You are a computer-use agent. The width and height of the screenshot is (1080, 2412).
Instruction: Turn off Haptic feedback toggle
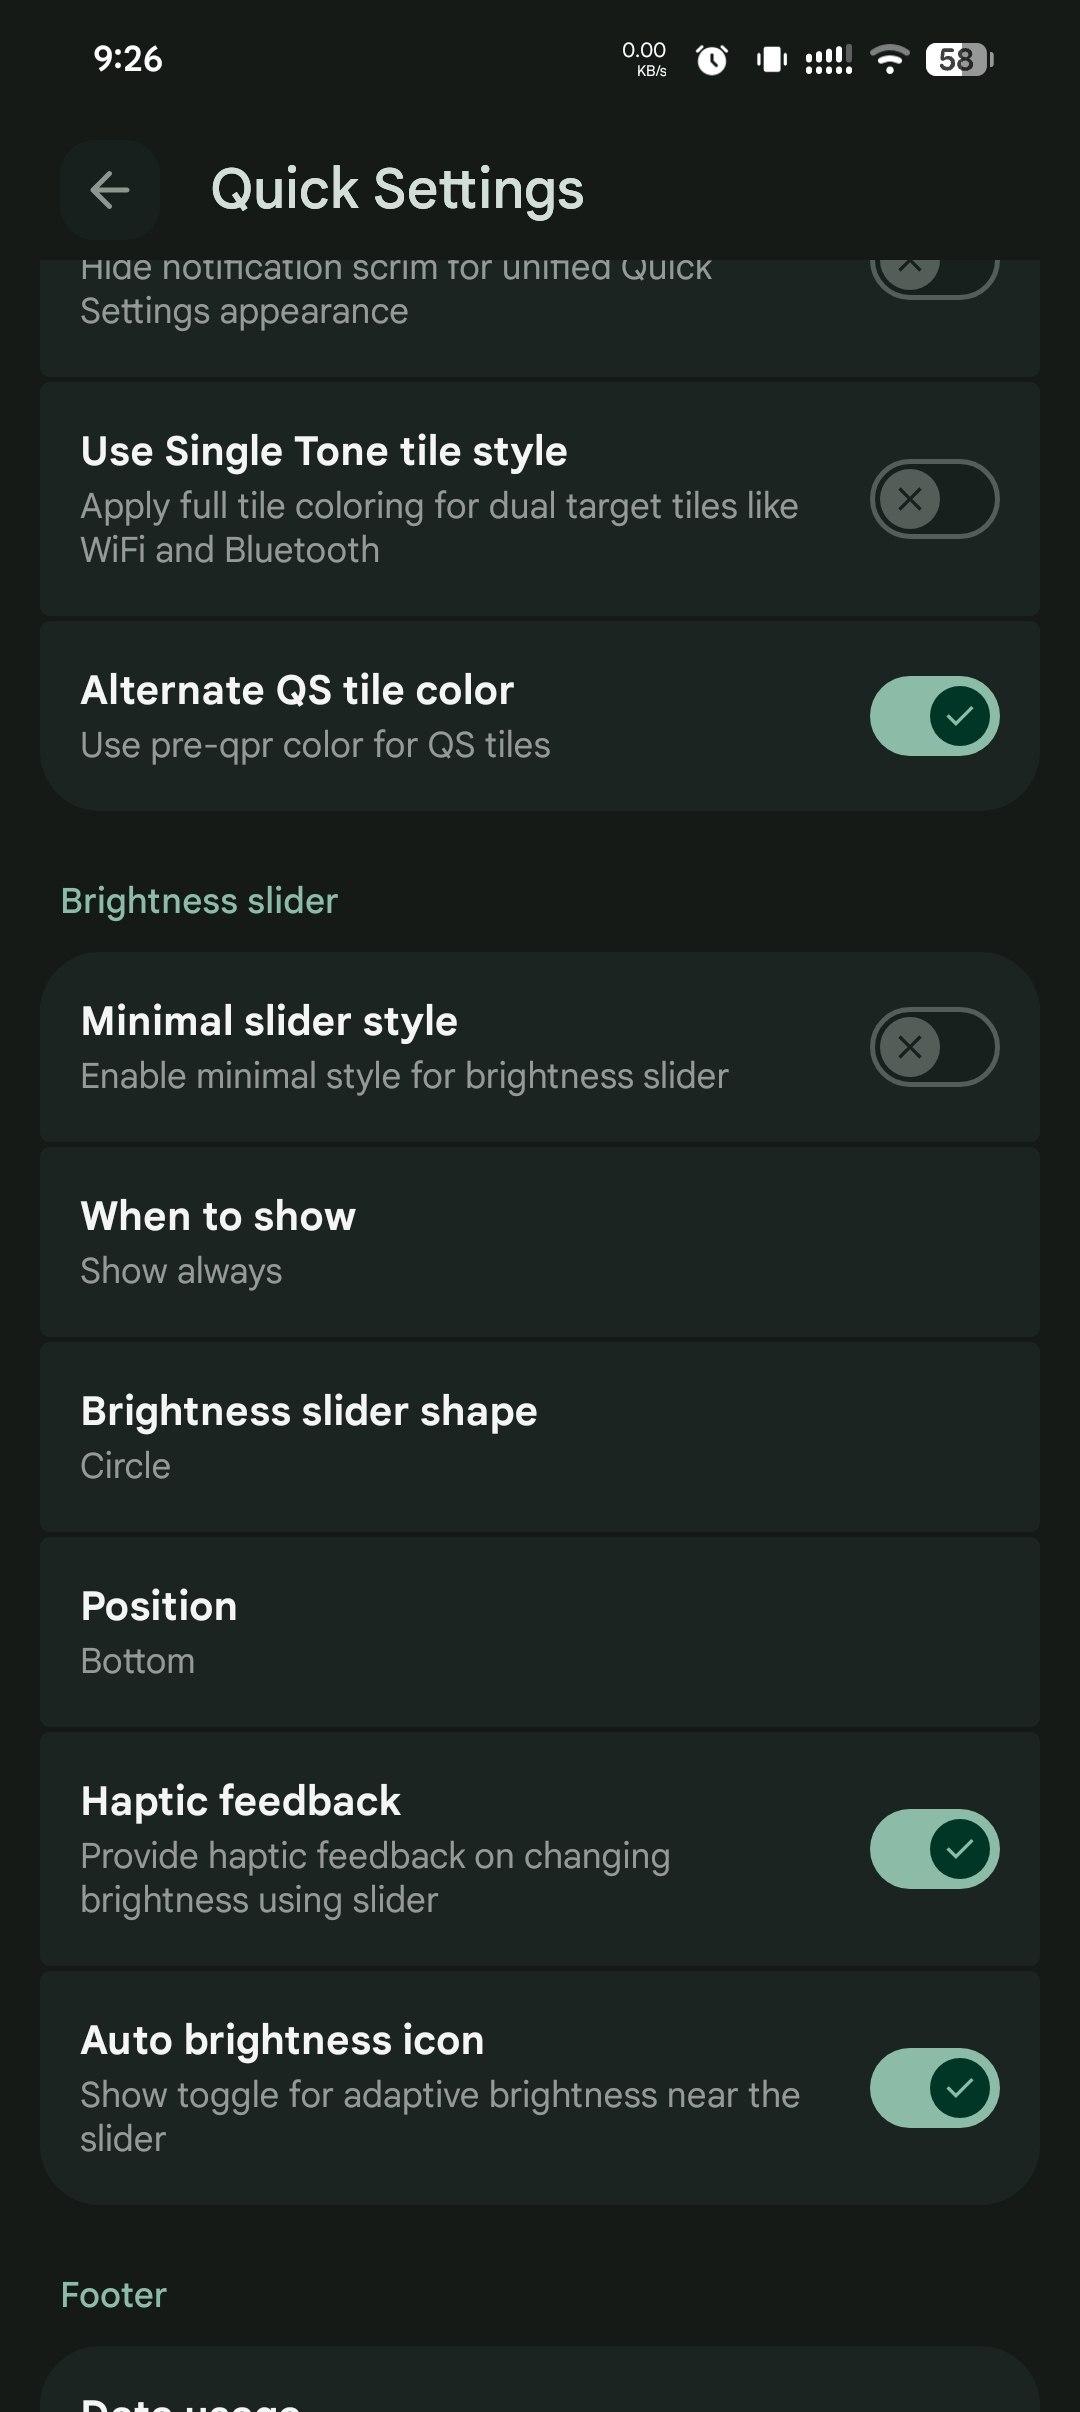(934, 1849)
